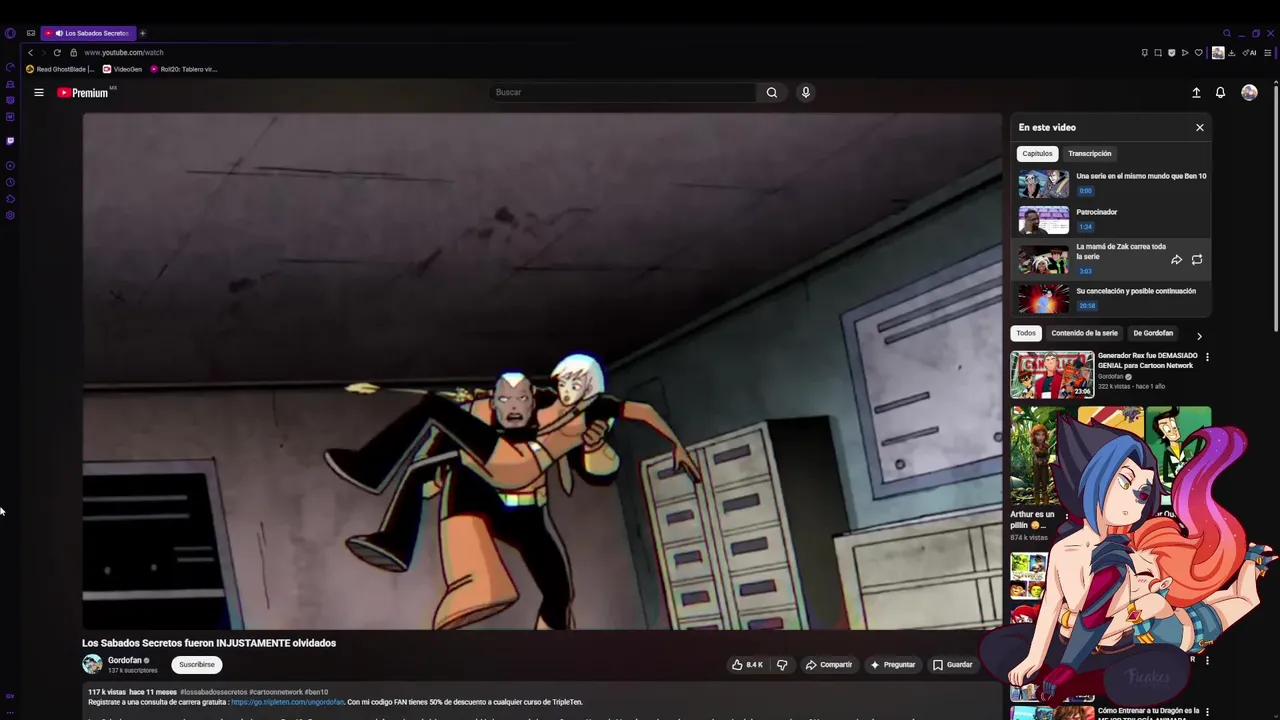Click the Preguntar ask button
The height and width of the screenshot is (720, 1280).
(893, 664)
